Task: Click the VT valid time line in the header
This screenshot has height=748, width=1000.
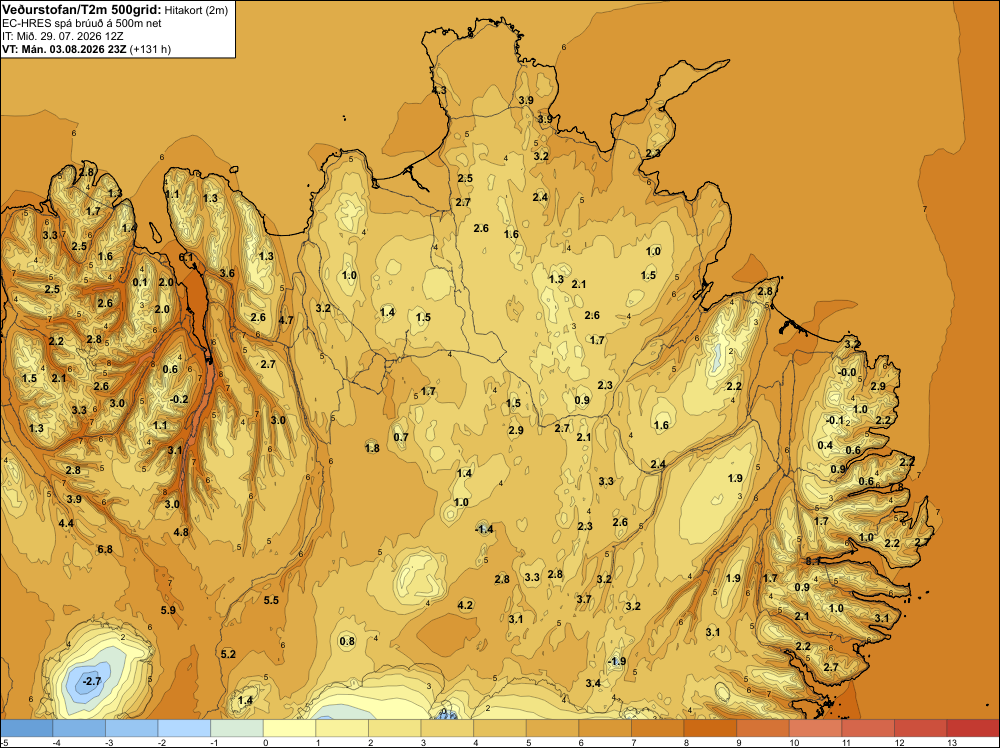Action: pos(86,49)
